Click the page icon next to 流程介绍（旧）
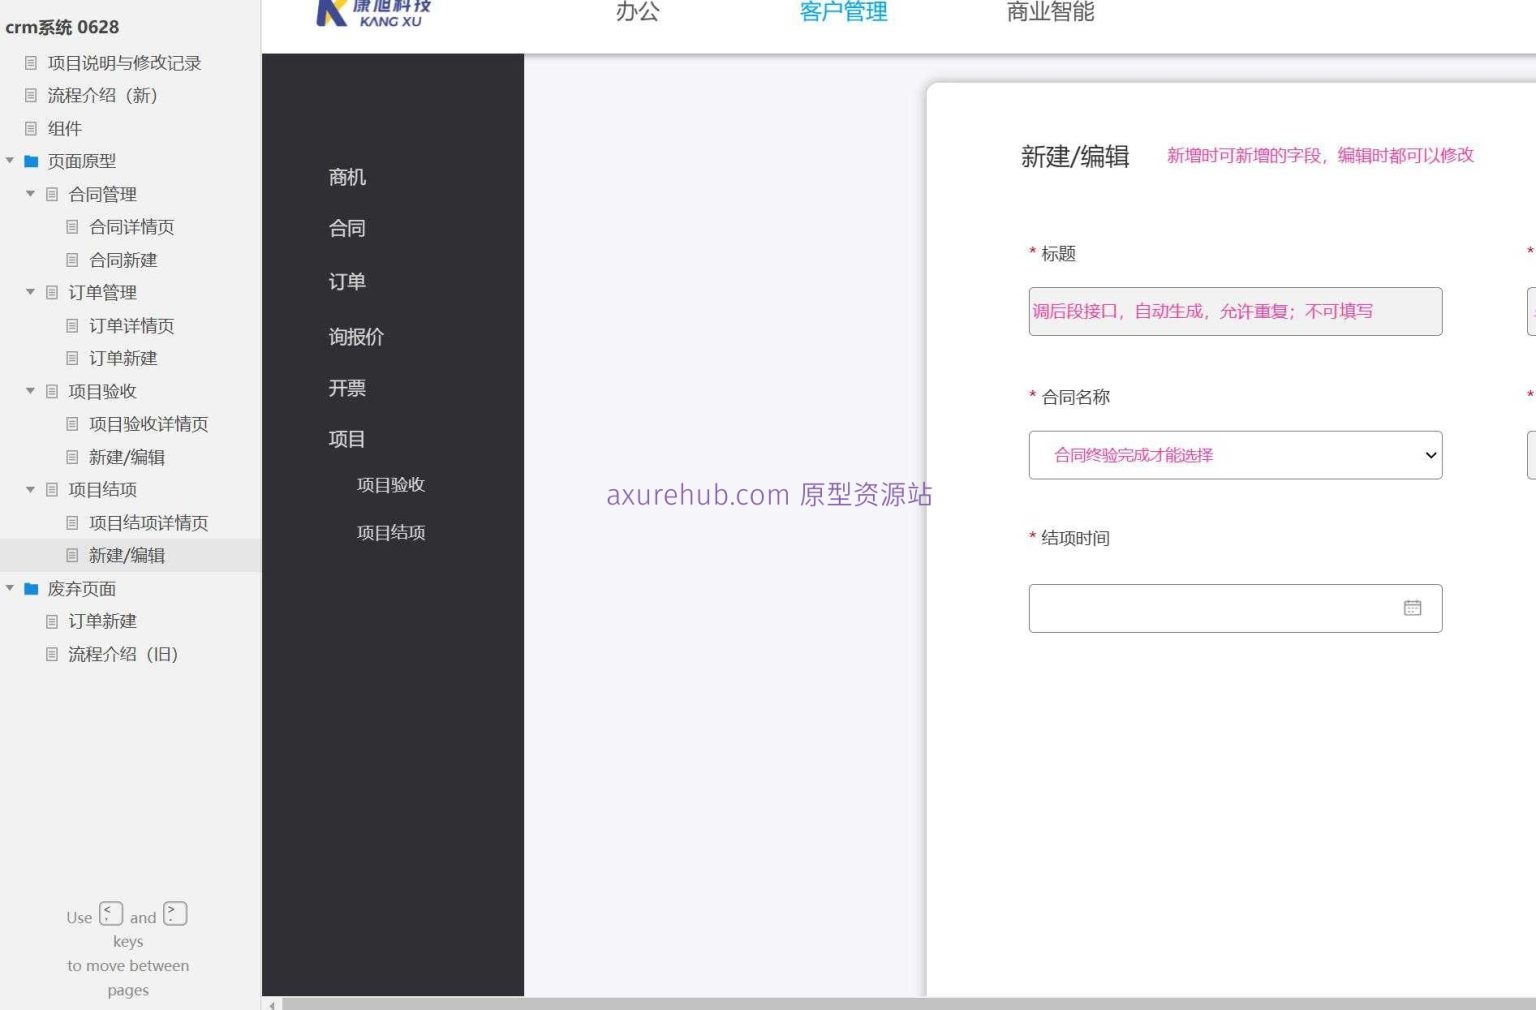 [x=52, y=654]
